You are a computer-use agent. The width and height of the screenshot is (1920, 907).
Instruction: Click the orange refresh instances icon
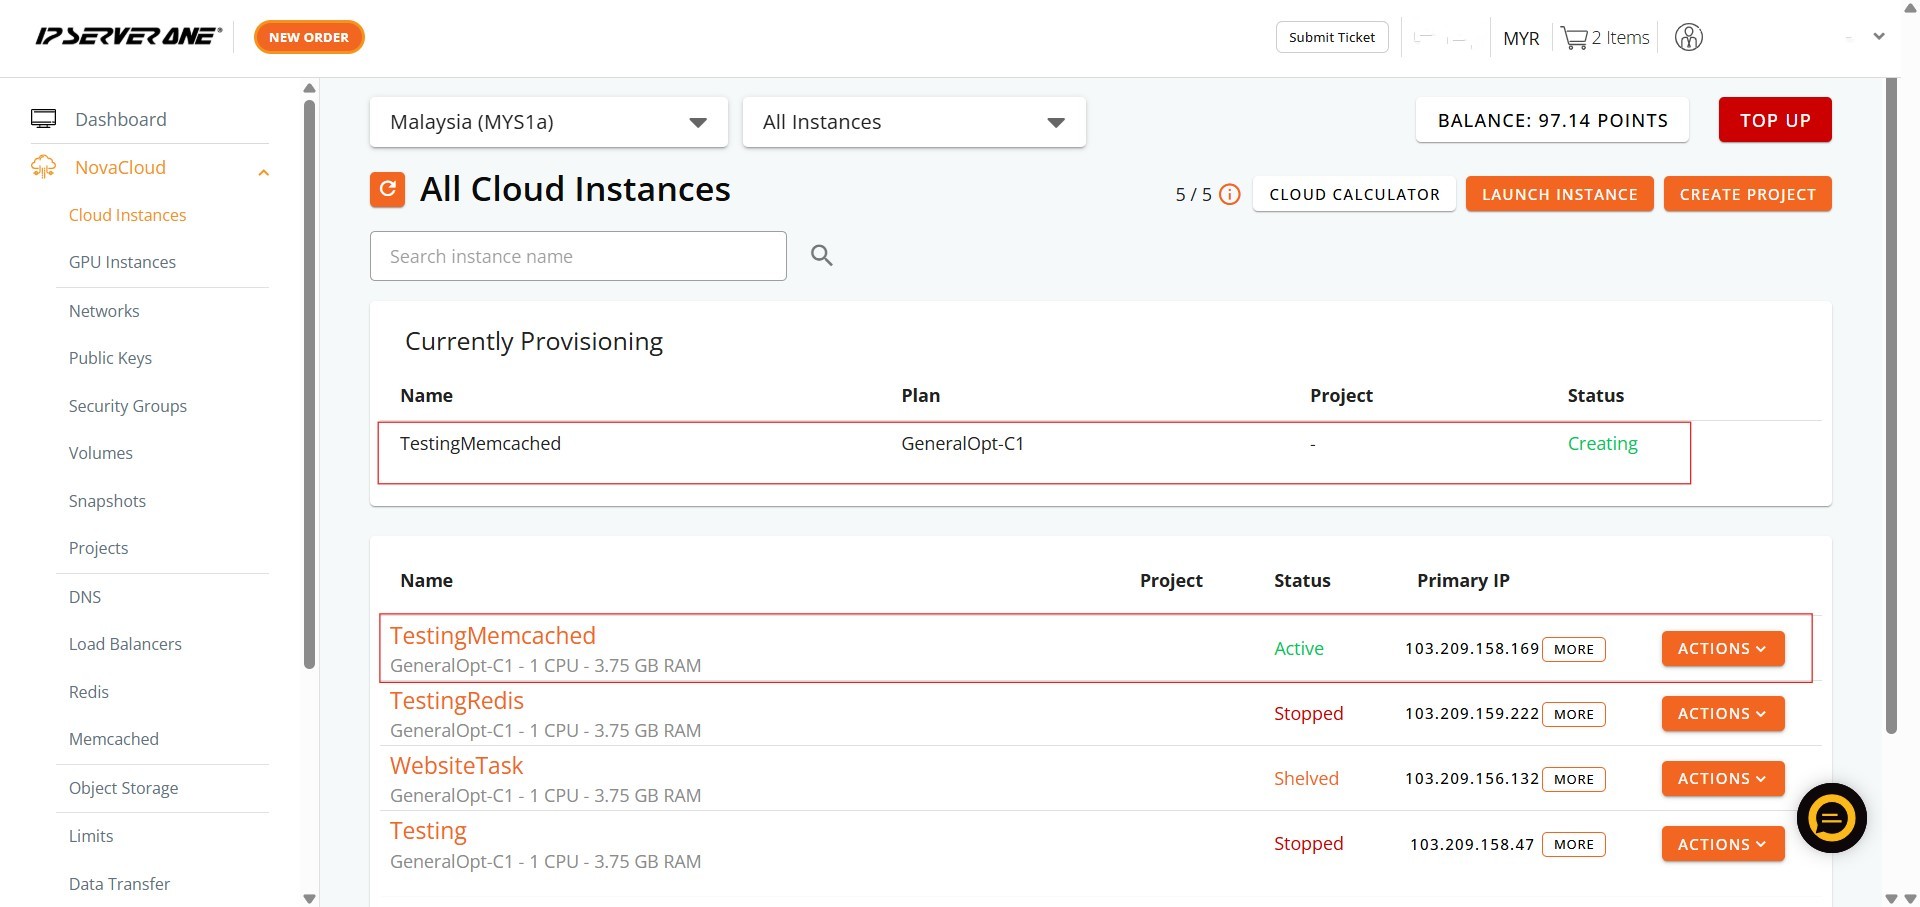click(387, 189)
